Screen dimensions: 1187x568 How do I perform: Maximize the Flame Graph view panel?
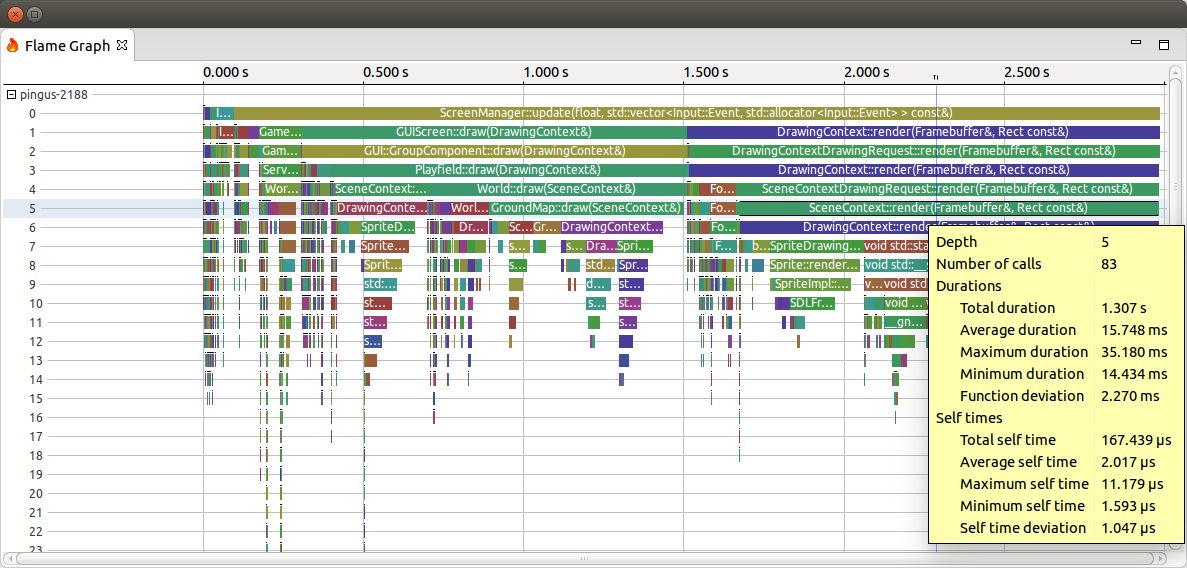(x=1163, y=44)
